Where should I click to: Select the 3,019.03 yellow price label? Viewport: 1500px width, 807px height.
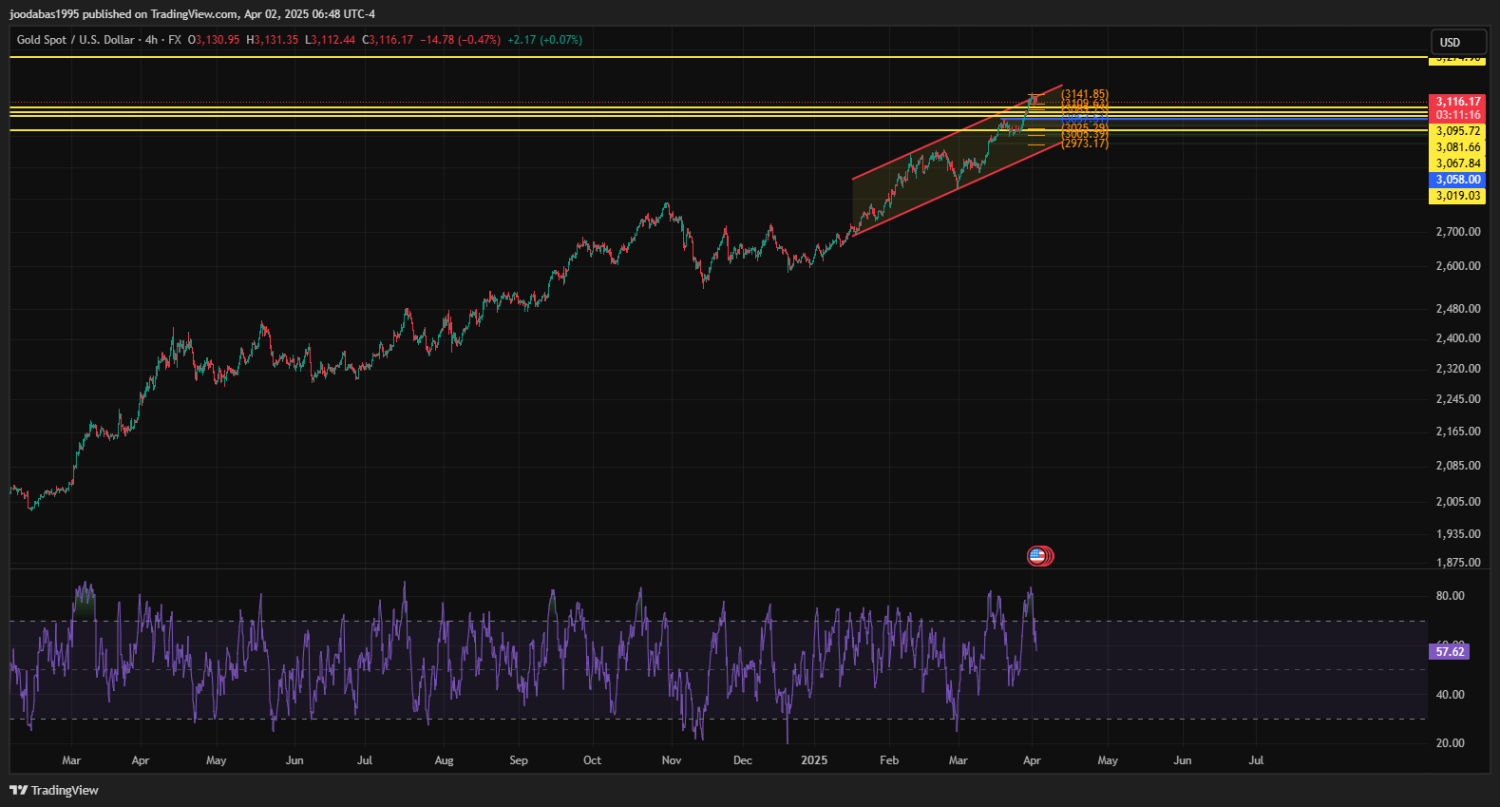[x=1457, y=195]
